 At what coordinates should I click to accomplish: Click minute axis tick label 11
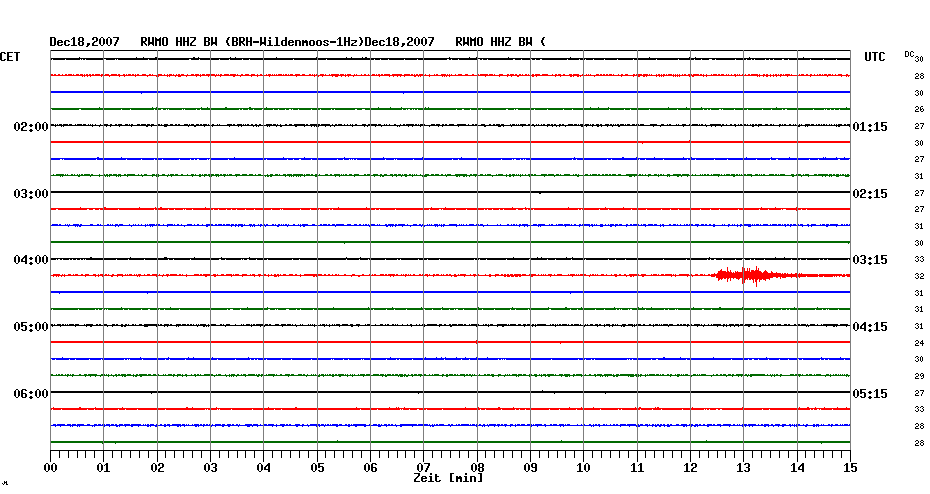pyautogui.click(x=637, y=468)
